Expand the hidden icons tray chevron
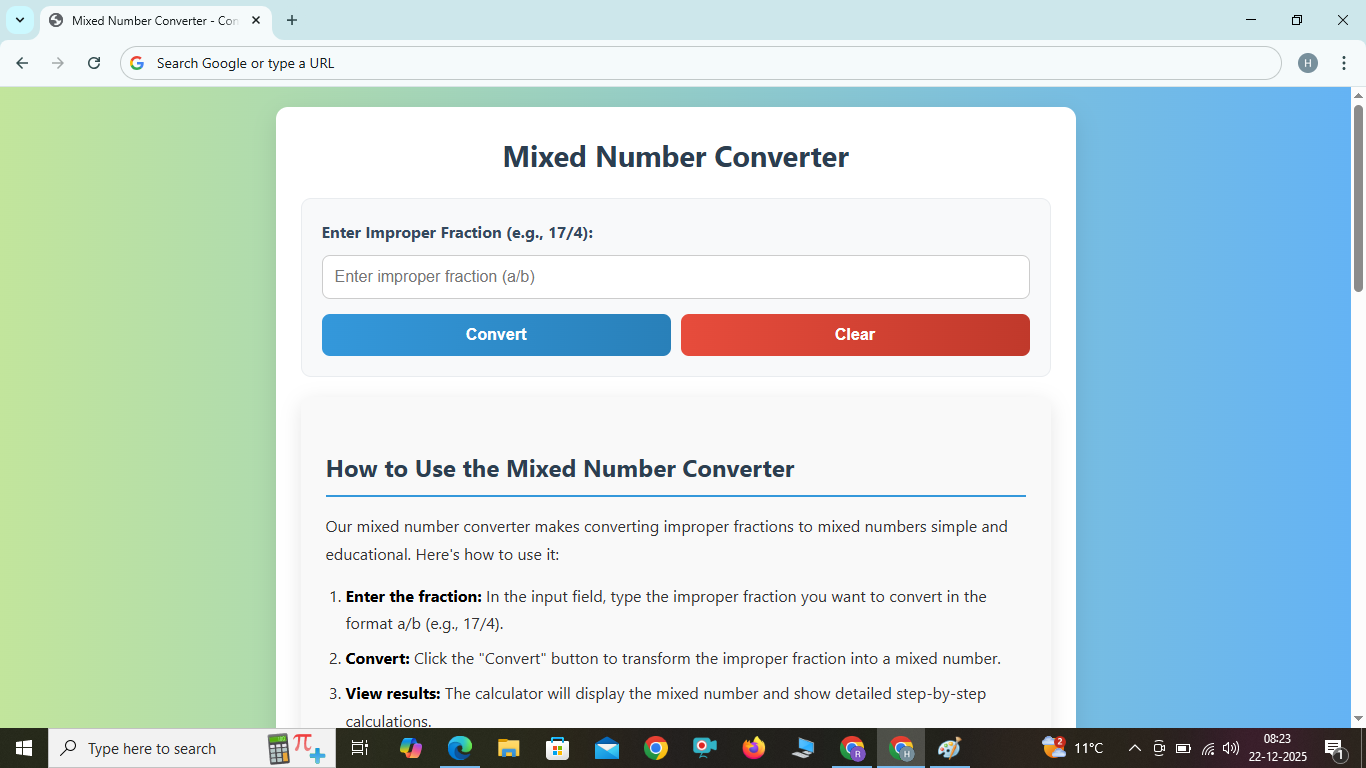Viewport: 1366px width, 768px height. point(1134,748)
